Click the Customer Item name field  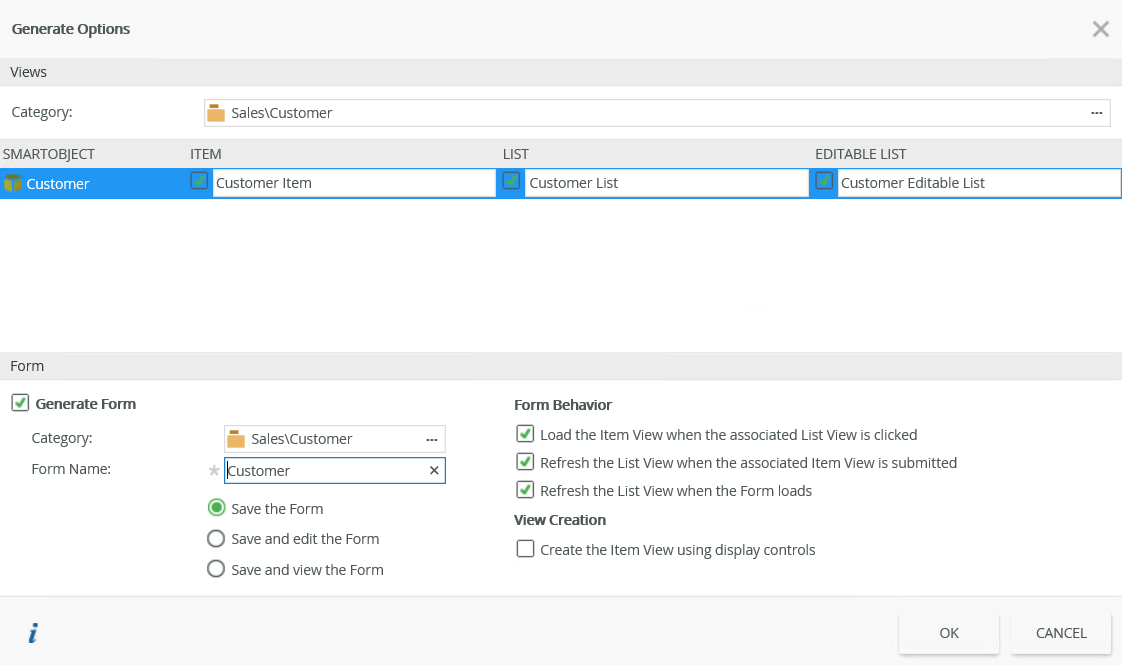[353, 183]
